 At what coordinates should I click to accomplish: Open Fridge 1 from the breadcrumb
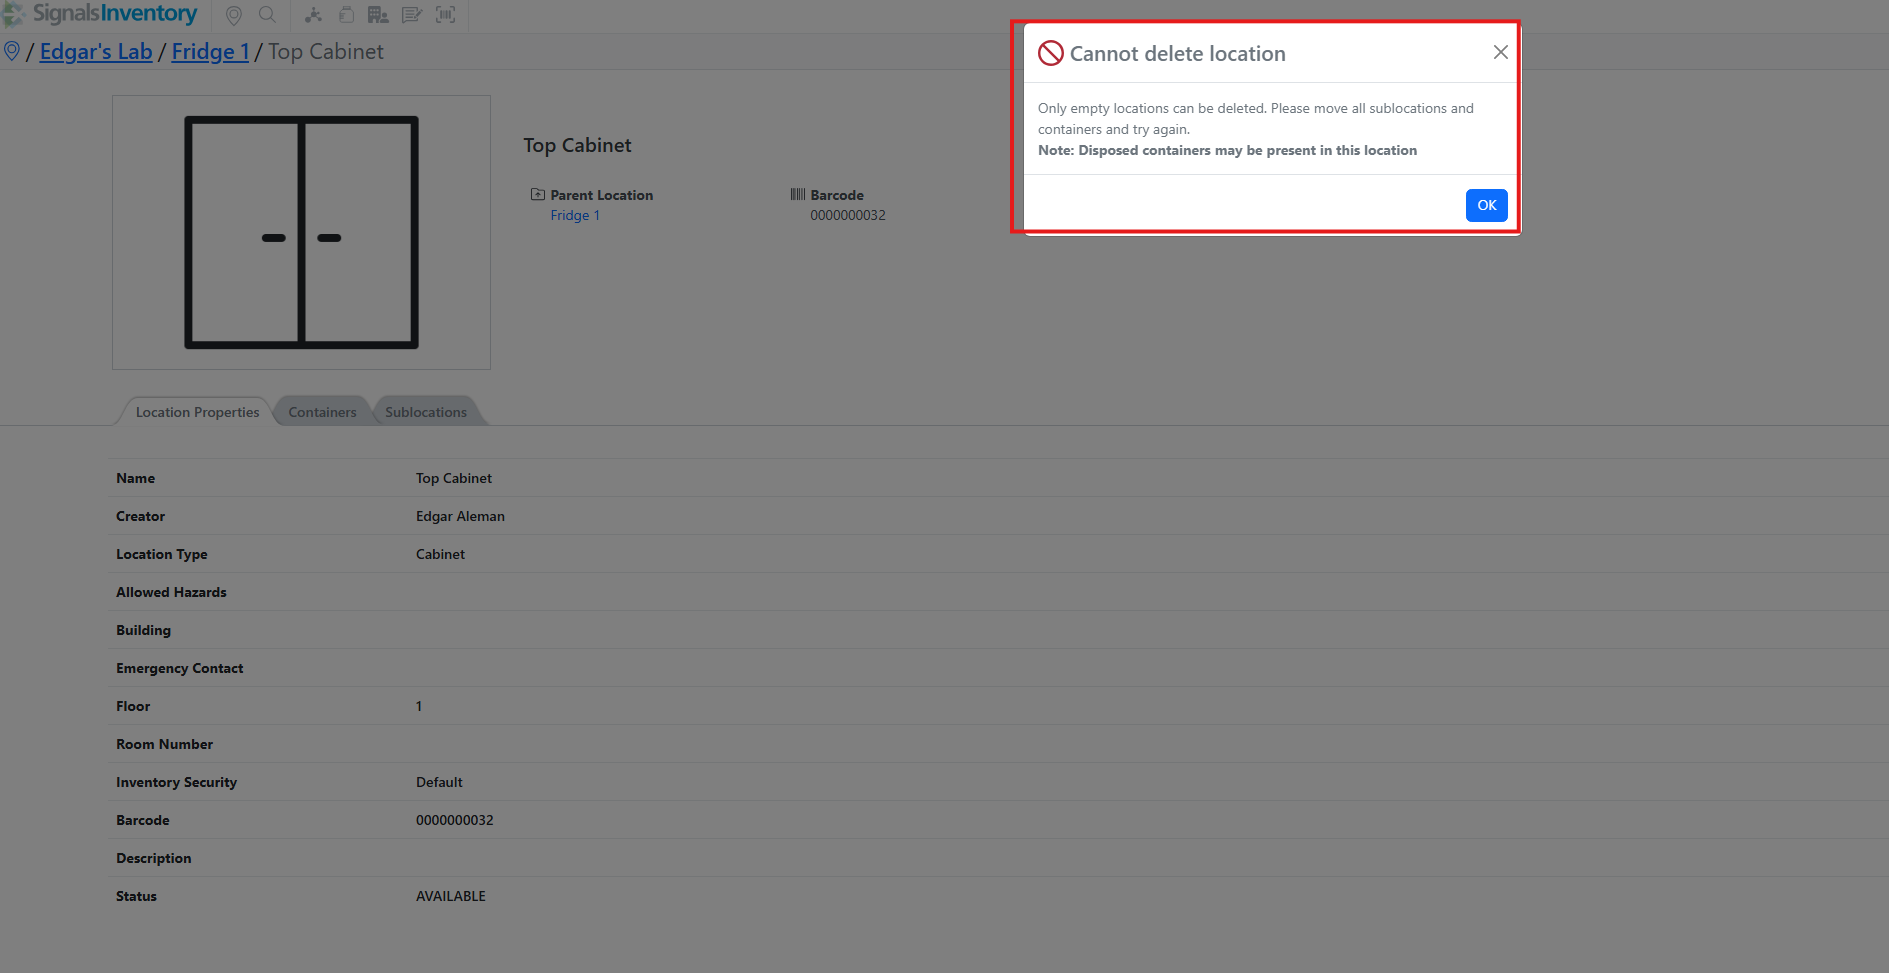click(210, 51)
